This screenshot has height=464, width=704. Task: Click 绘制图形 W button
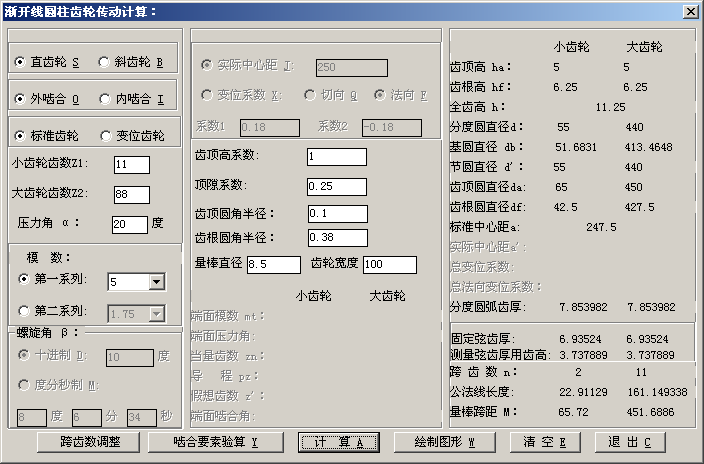[x=445, y=442]
